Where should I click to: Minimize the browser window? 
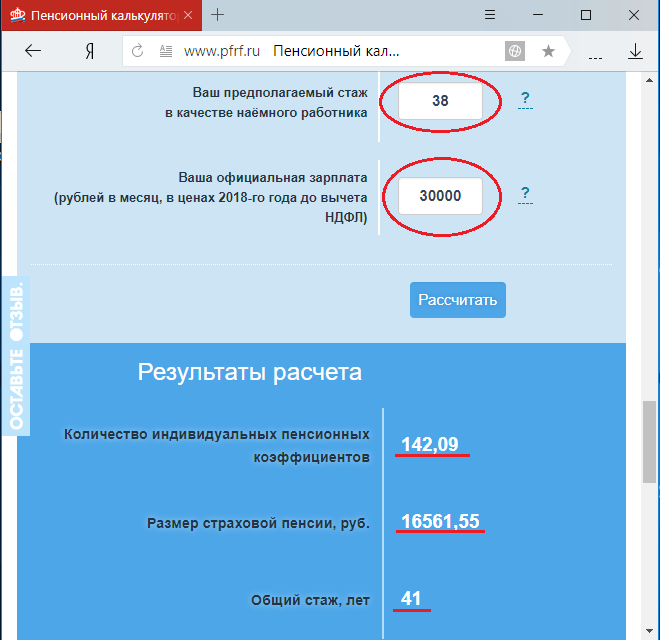pyautogui.click(x=538, y=15)
